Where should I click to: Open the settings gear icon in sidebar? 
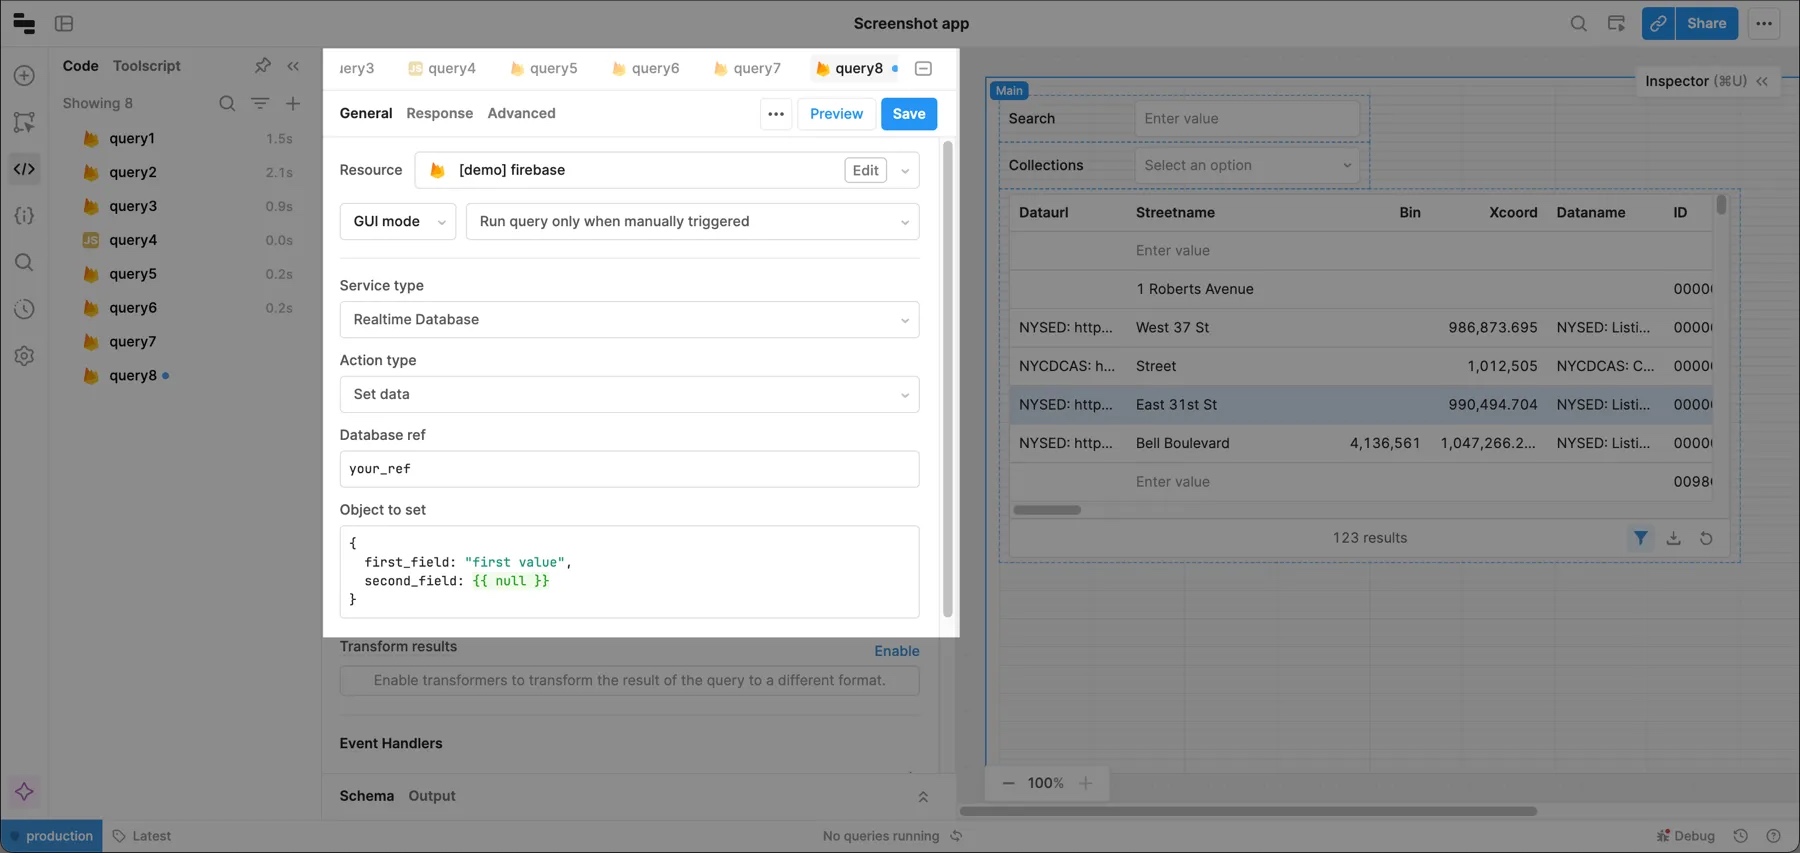24,356
